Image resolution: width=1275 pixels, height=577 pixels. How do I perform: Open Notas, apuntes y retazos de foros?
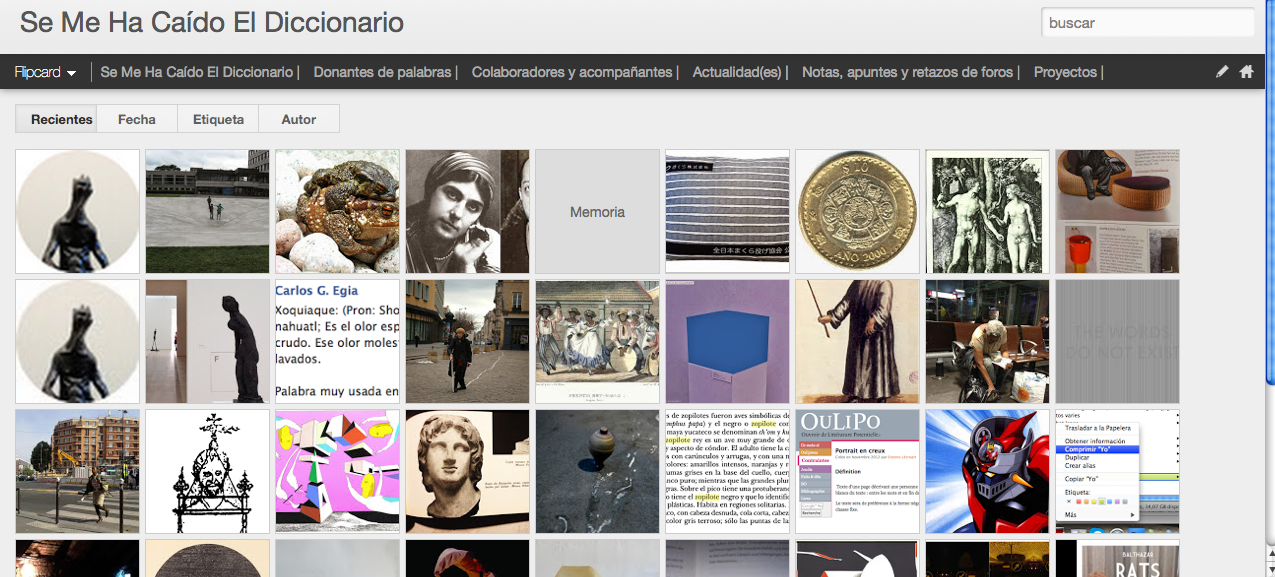(908, 72)
